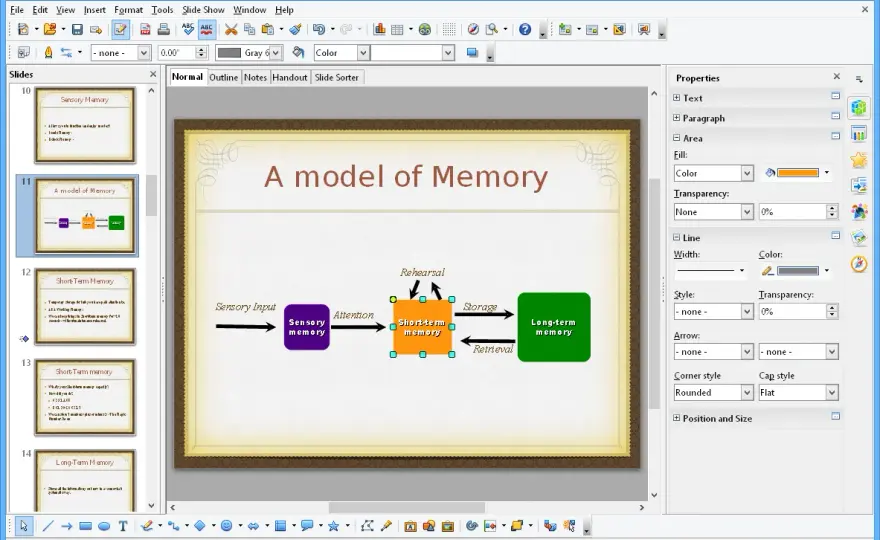Open the Cap style Flat dropdown
Screen dimensions: 880x540
point(798,392)
